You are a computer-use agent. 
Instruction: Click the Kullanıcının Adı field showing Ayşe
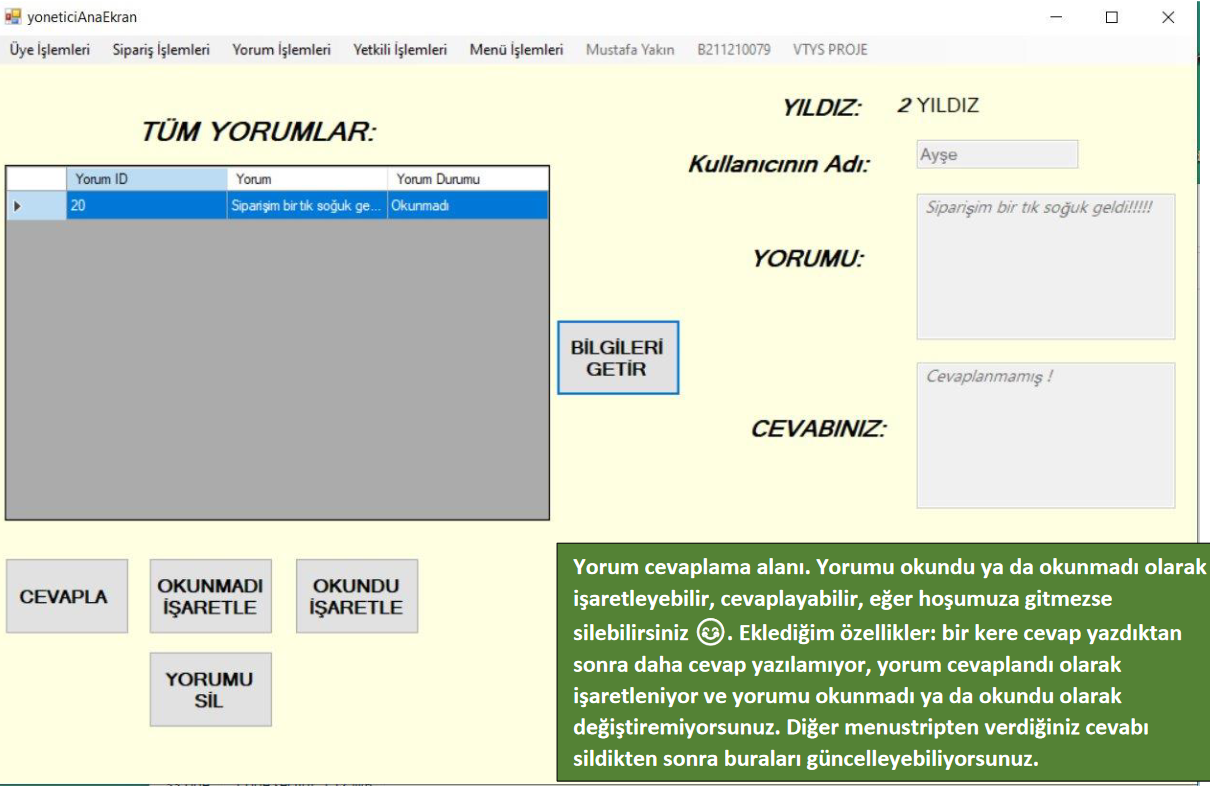coord(997,155)
